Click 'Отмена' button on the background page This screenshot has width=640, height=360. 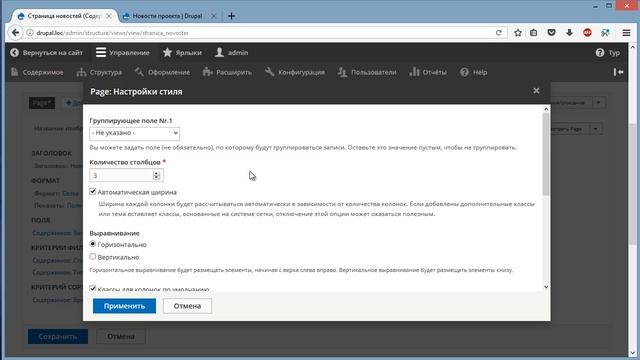tap(121, 337)
